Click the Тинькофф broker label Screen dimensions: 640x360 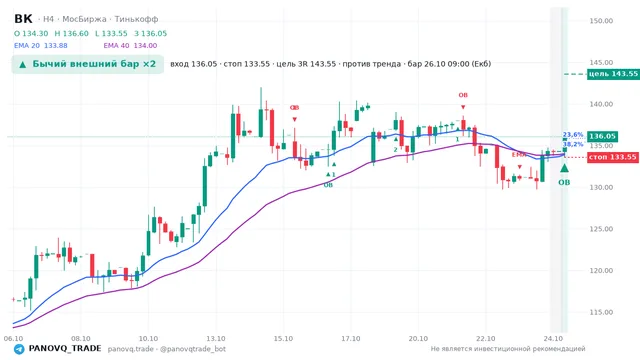click(x=136, y=19)
